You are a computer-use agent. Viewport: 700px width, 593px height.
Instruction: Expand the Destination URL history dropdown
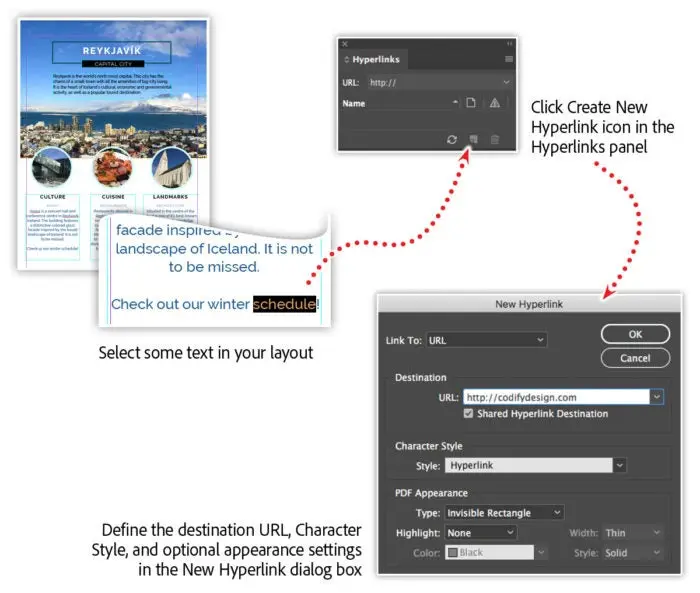[x=657, y=397]
